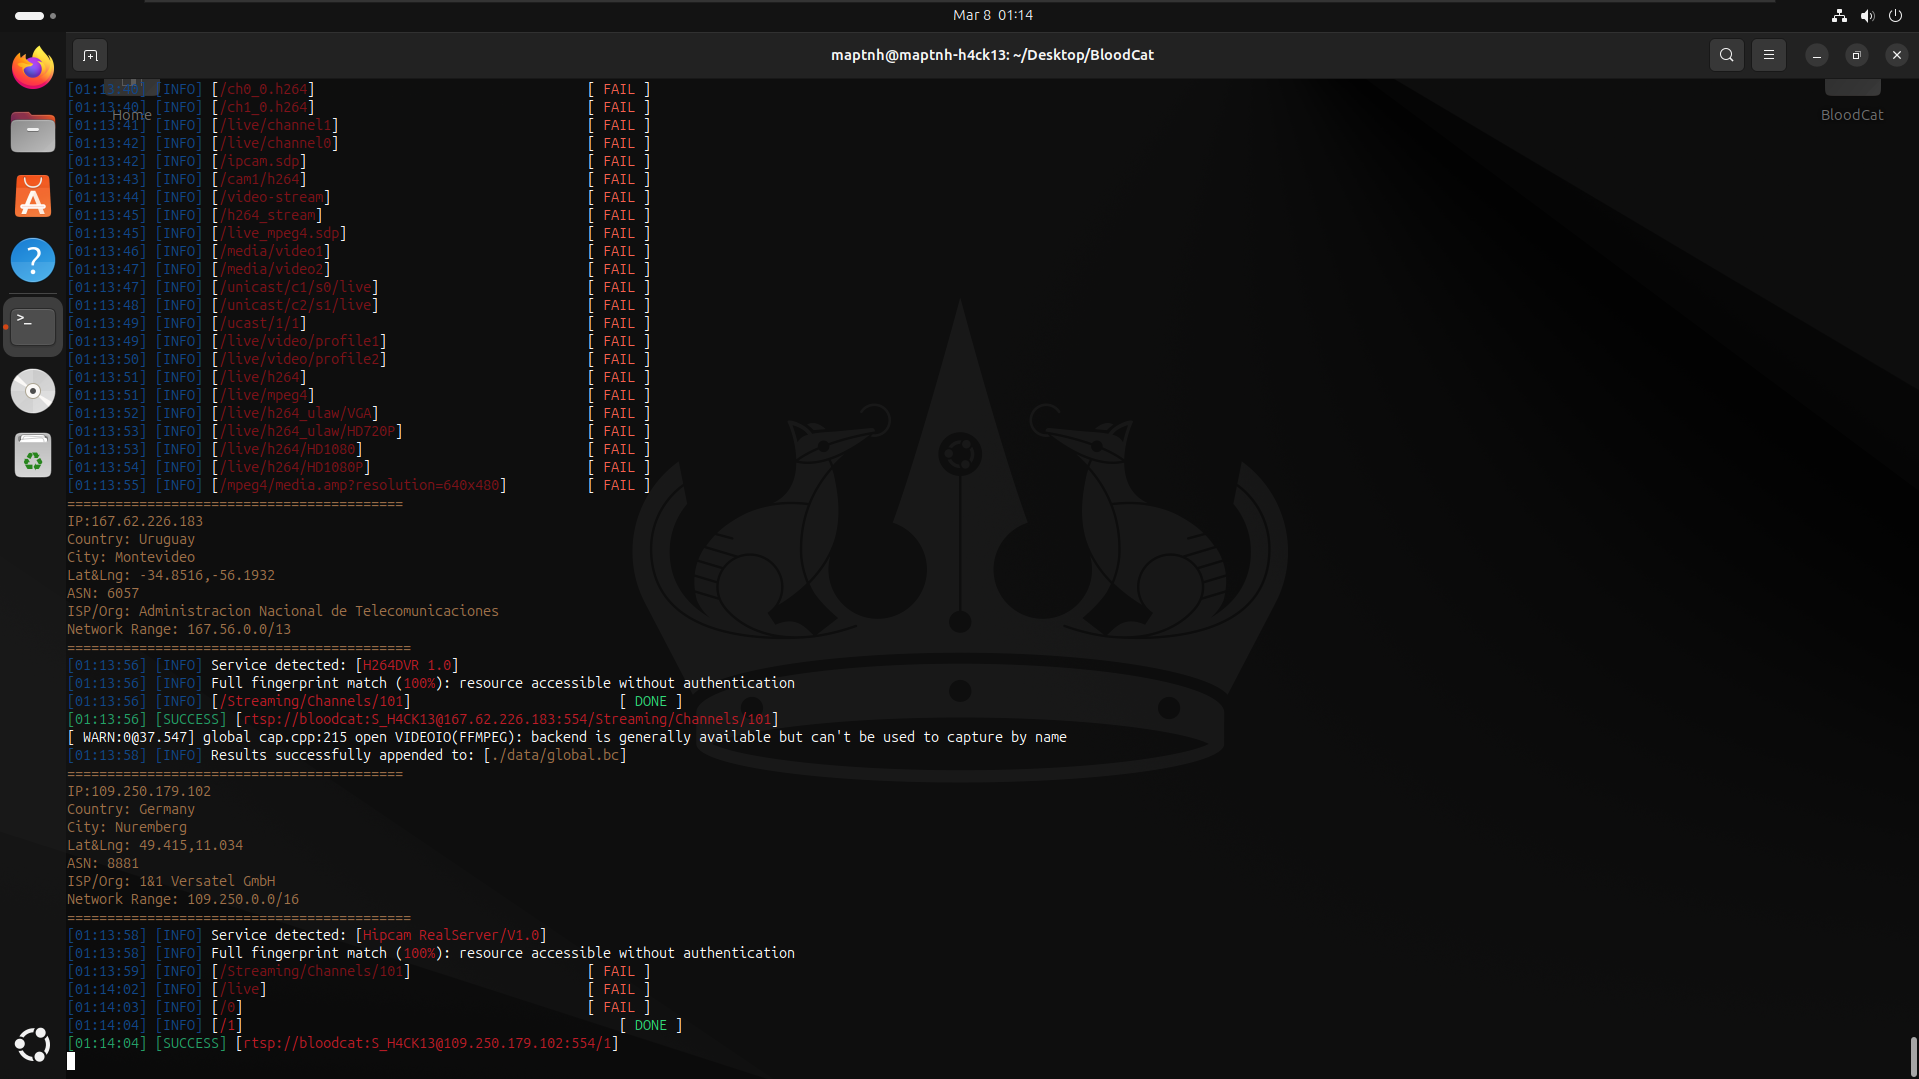Screen dimensions: 1919x1079
Task: Click the City: Montevideo line
Action: (131, 557)
